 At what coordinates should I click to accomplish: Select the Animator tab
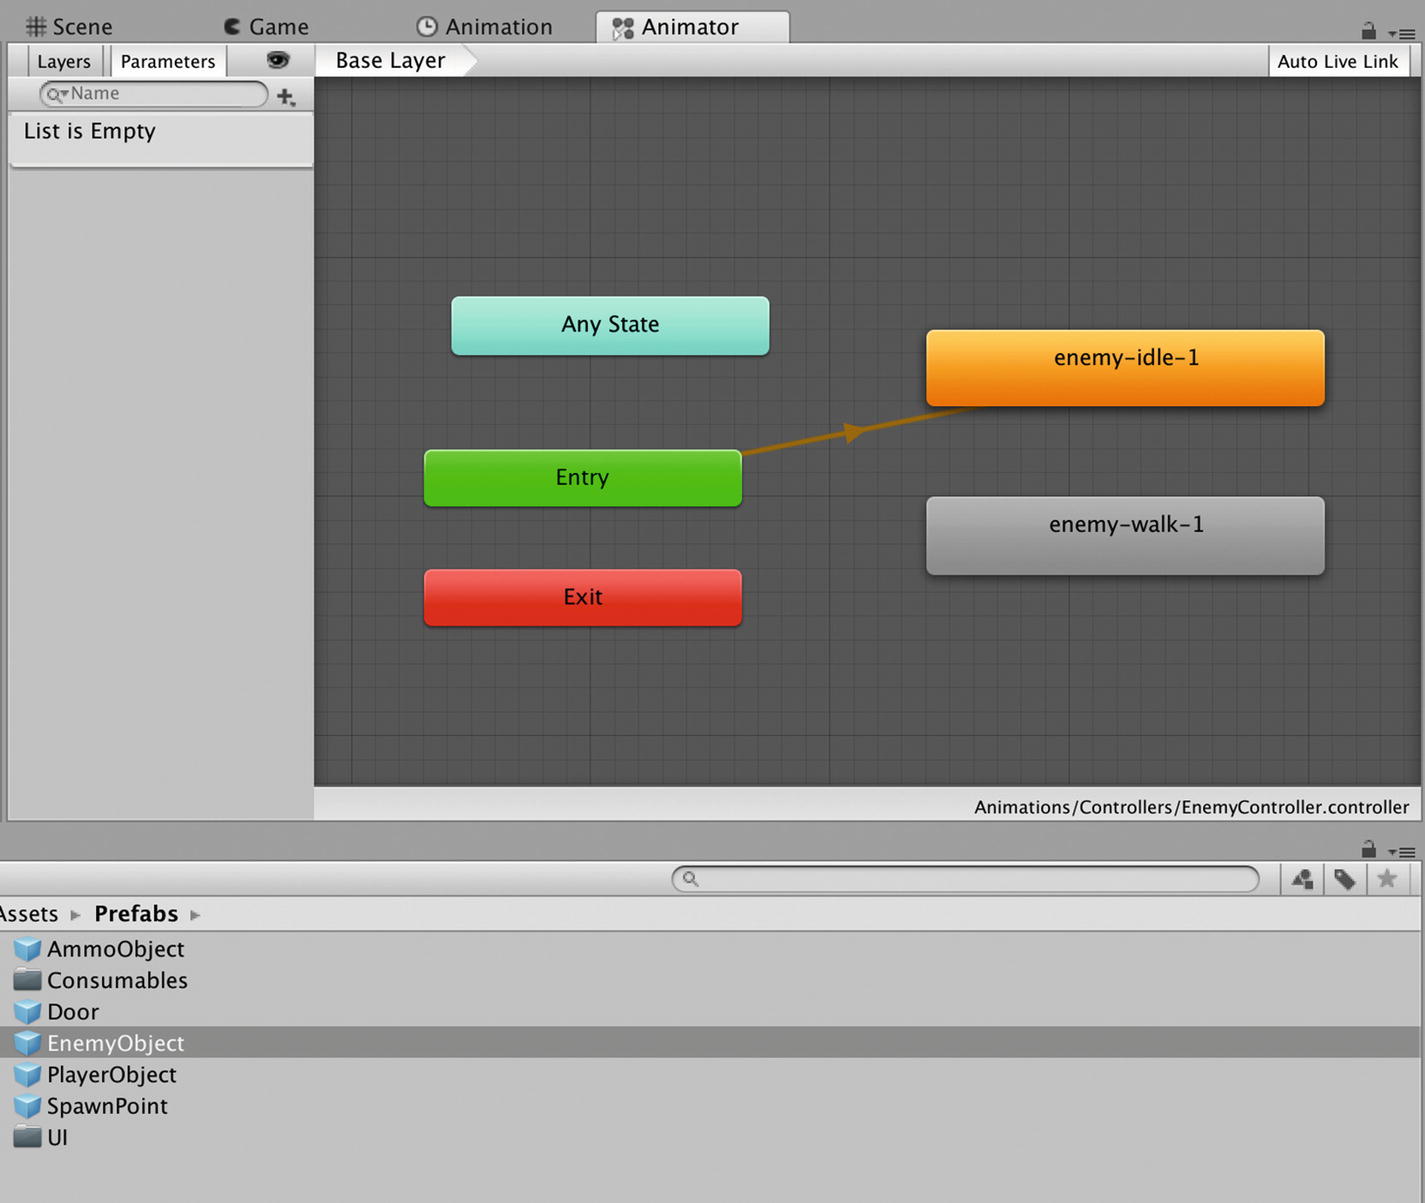click(x=692, y=27)
